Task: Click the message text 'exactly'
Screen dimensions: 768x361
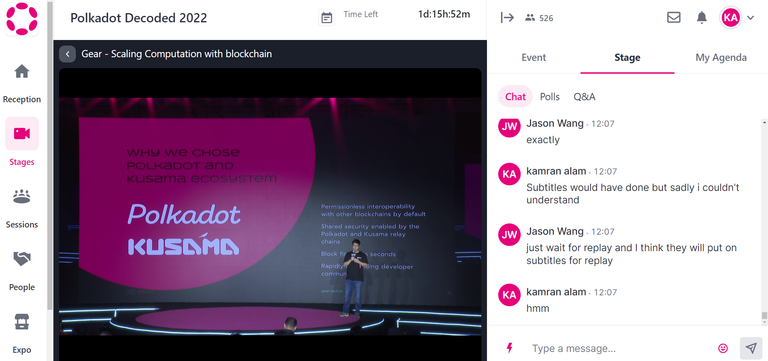Action: pyautogui.click(x=543, y=140)
